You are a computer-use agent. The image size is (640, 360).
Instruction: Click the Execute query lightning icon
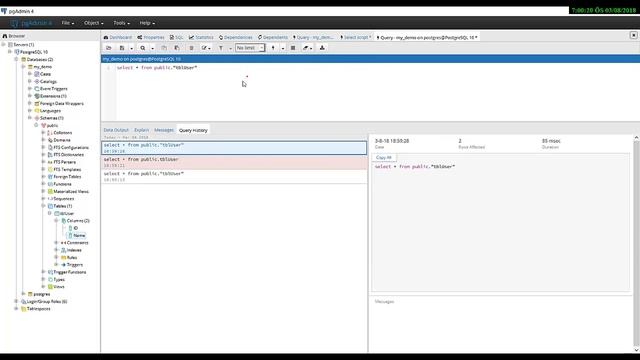pyautogui.click(x=273, y=48)
